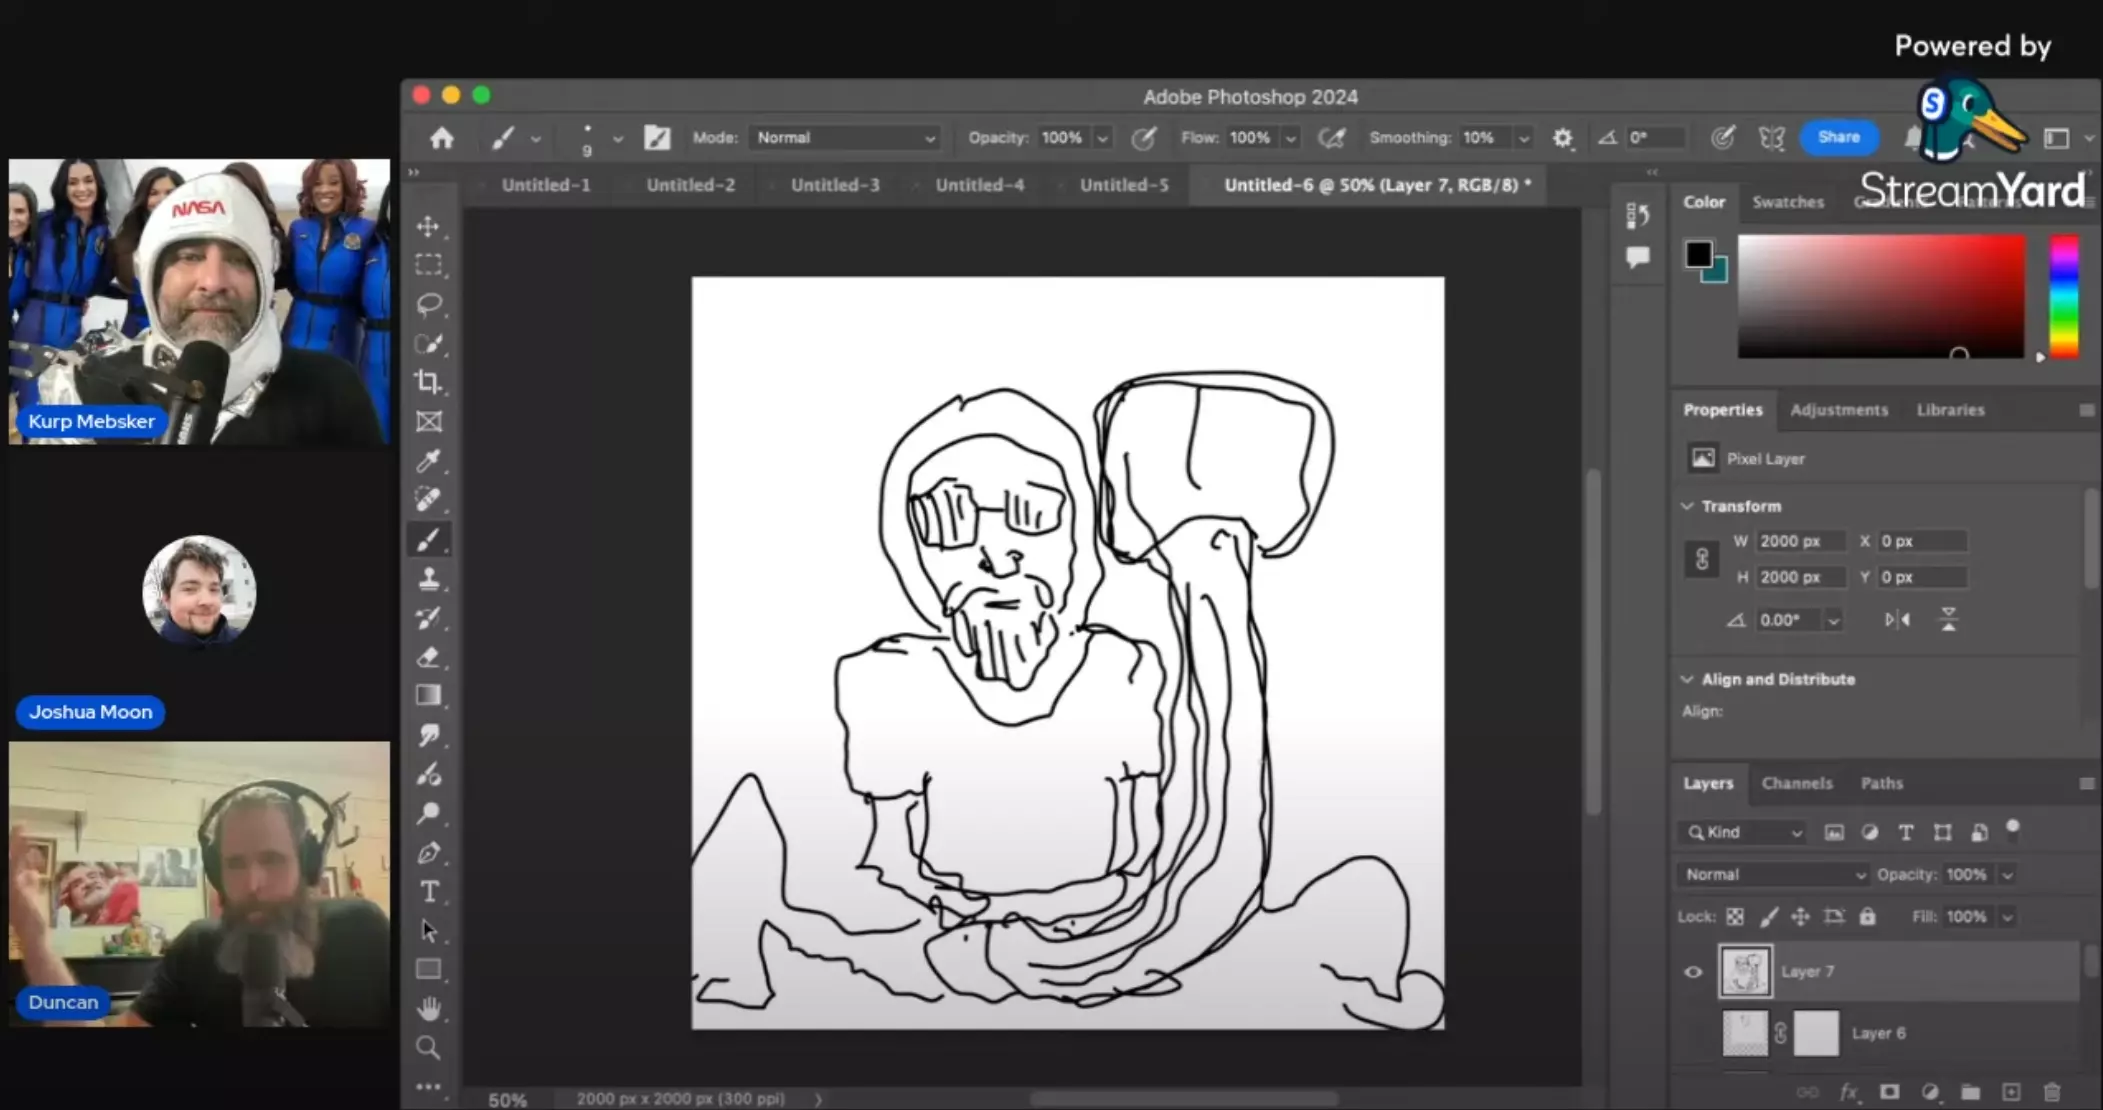Select the Lasso tool

428,304
